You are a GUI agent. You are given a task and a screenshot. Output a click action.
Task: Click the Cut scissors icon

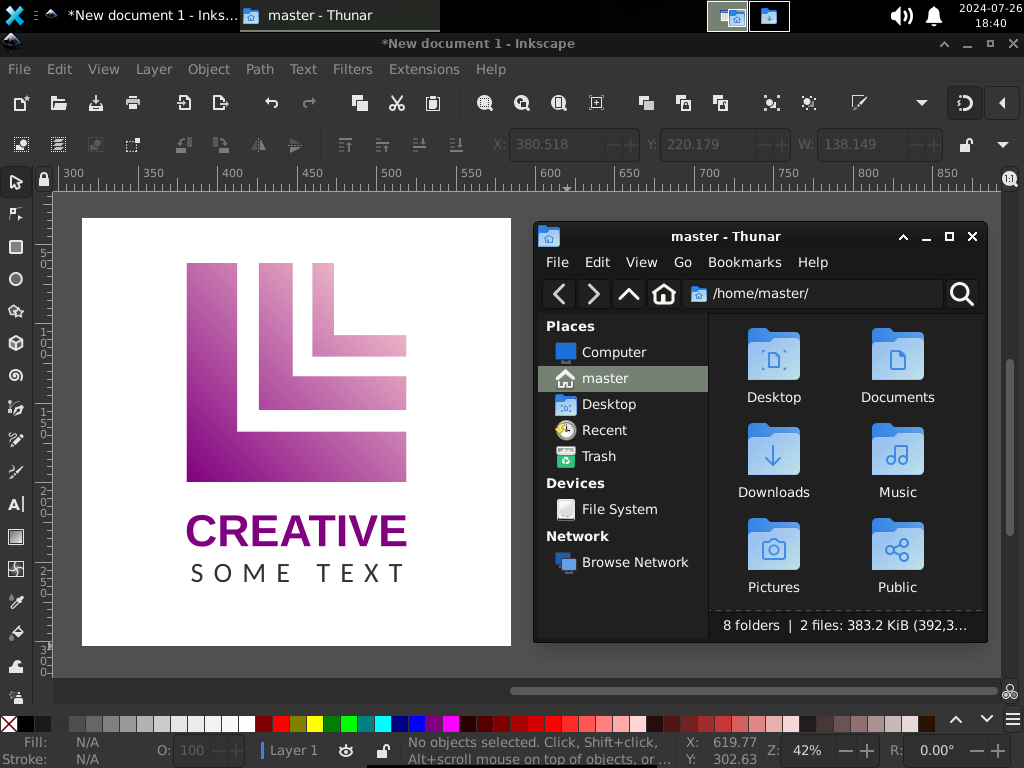[396, 103]
